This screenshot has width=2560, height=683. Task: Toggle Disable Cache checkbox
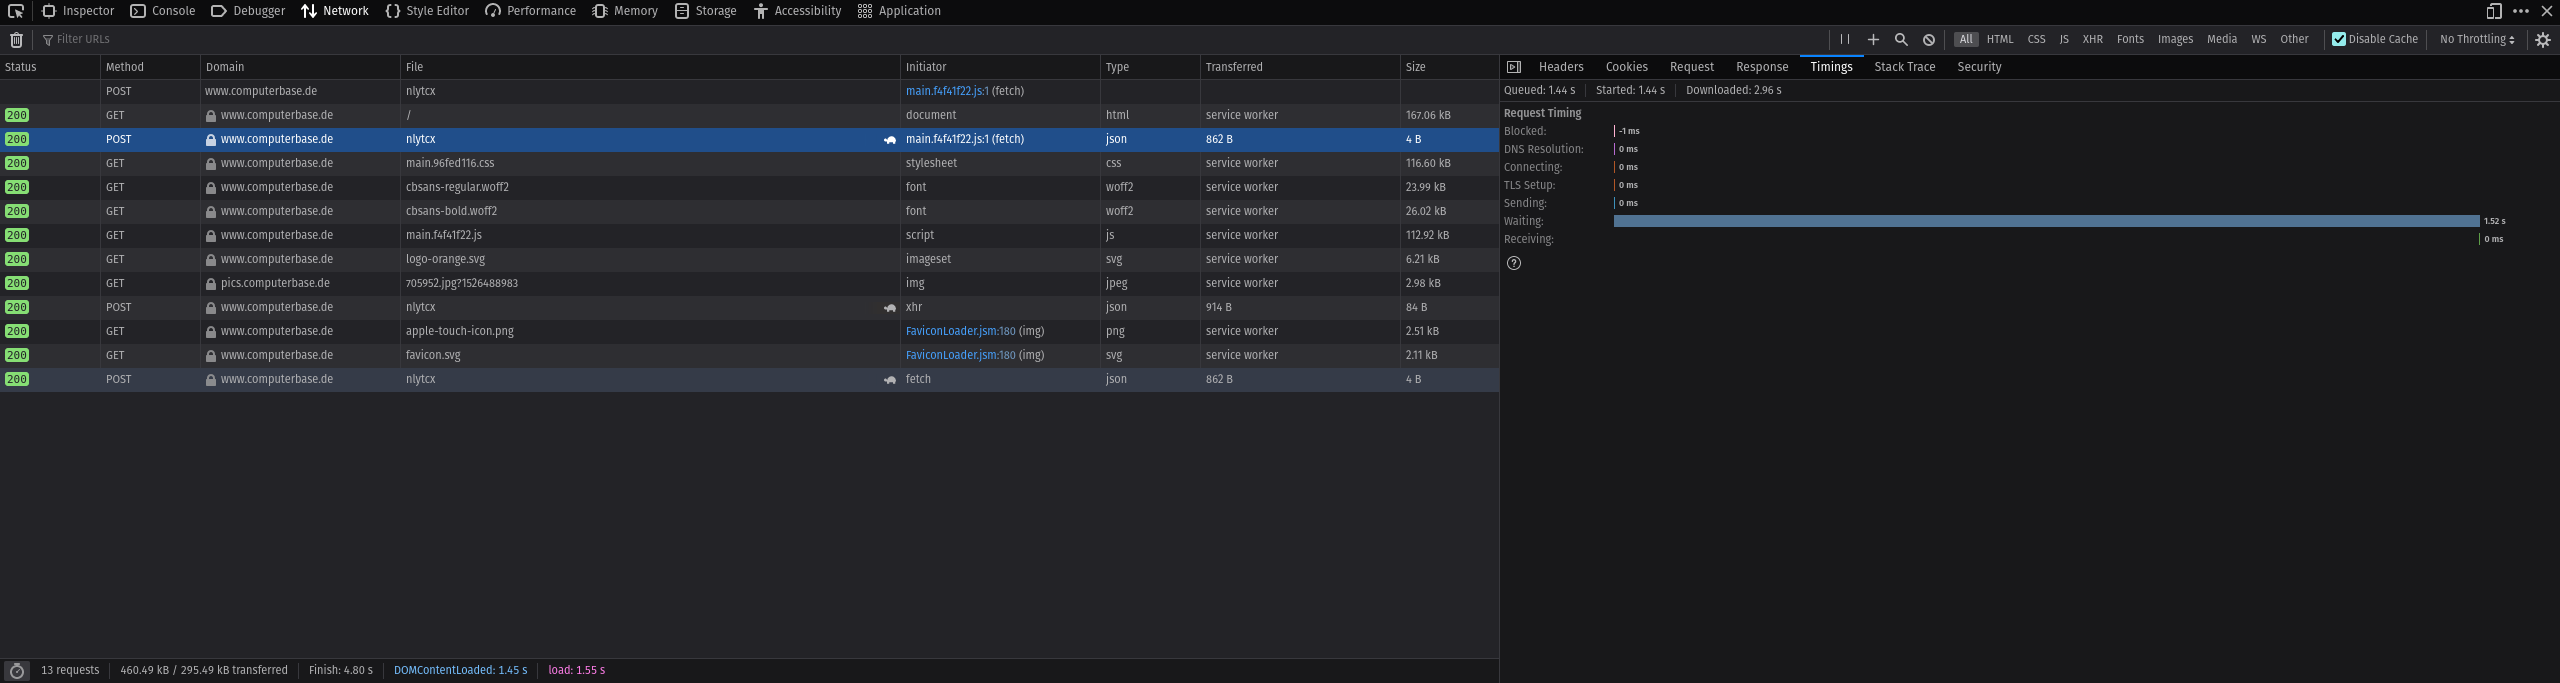tap(2339, 39)
